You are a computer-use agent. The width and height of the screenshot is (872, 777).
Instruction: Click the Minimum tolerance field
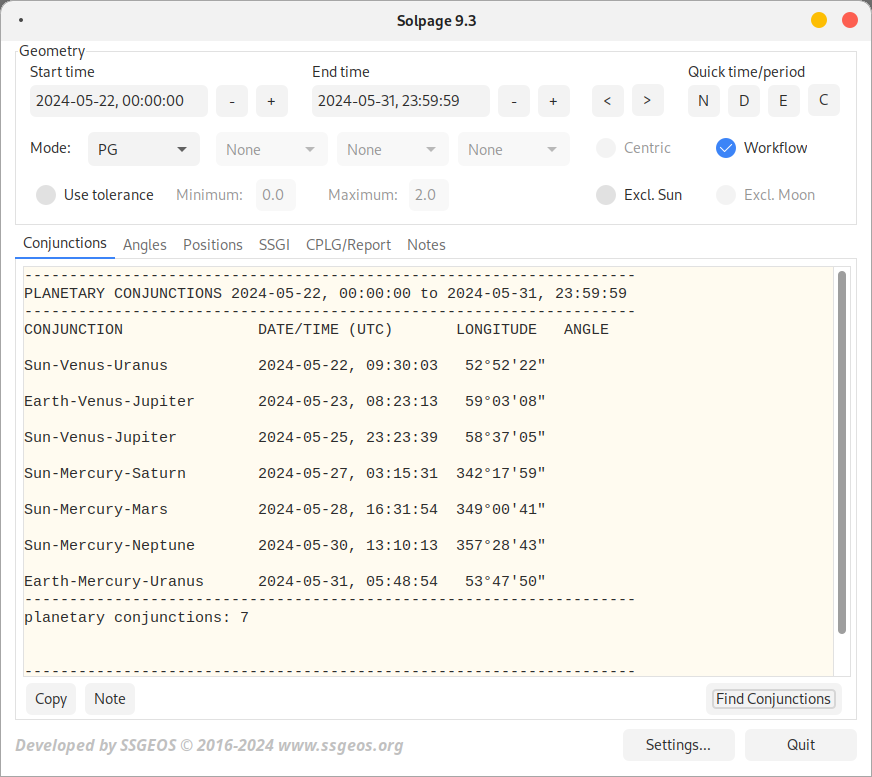coord(276,195)
